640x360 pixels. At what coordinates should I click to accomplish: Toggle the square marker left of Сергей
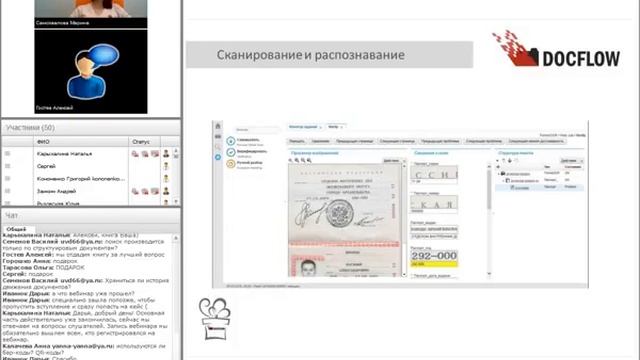(x=7, y=166)
